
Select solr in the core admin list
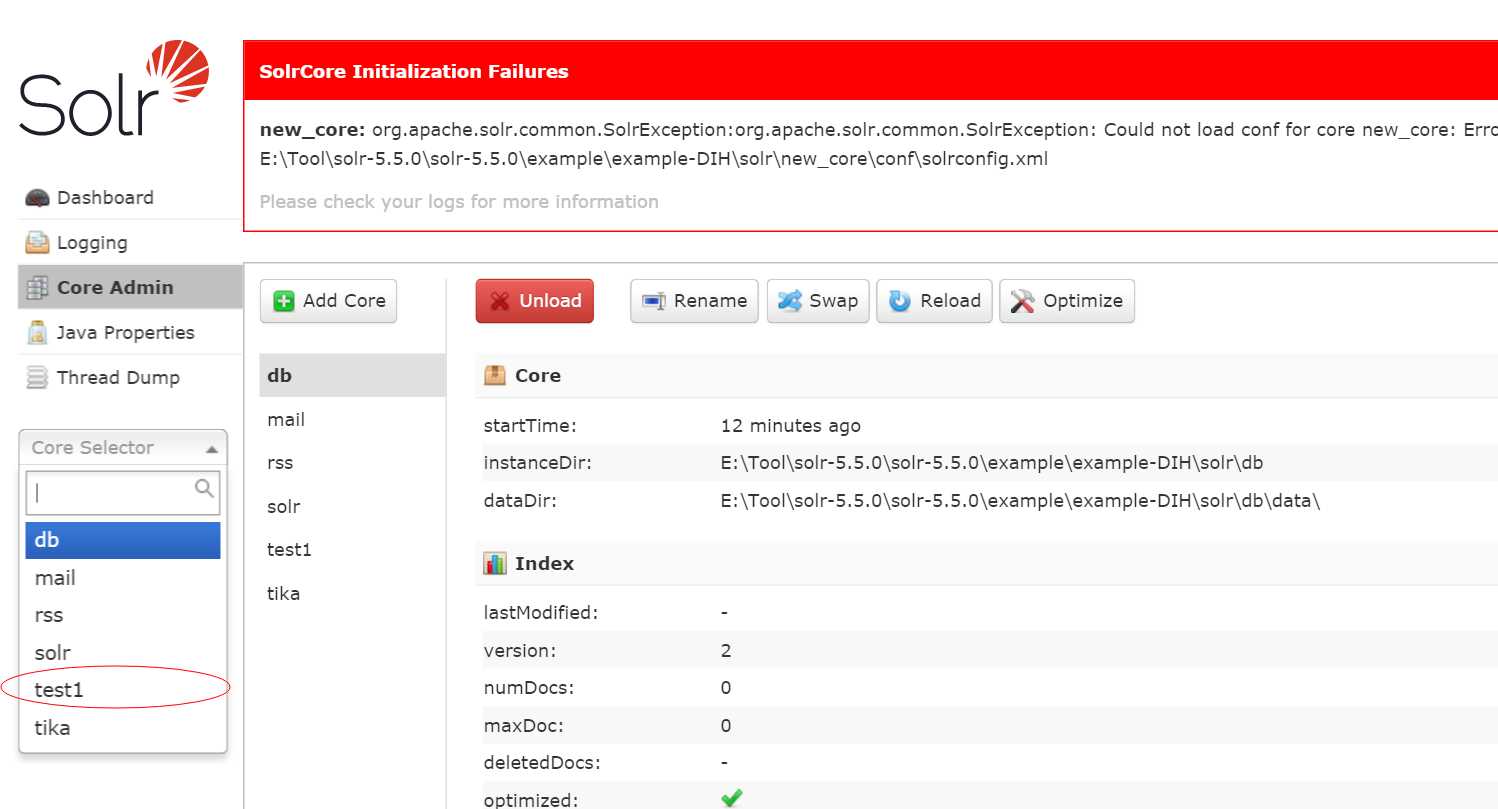(353, 507)
